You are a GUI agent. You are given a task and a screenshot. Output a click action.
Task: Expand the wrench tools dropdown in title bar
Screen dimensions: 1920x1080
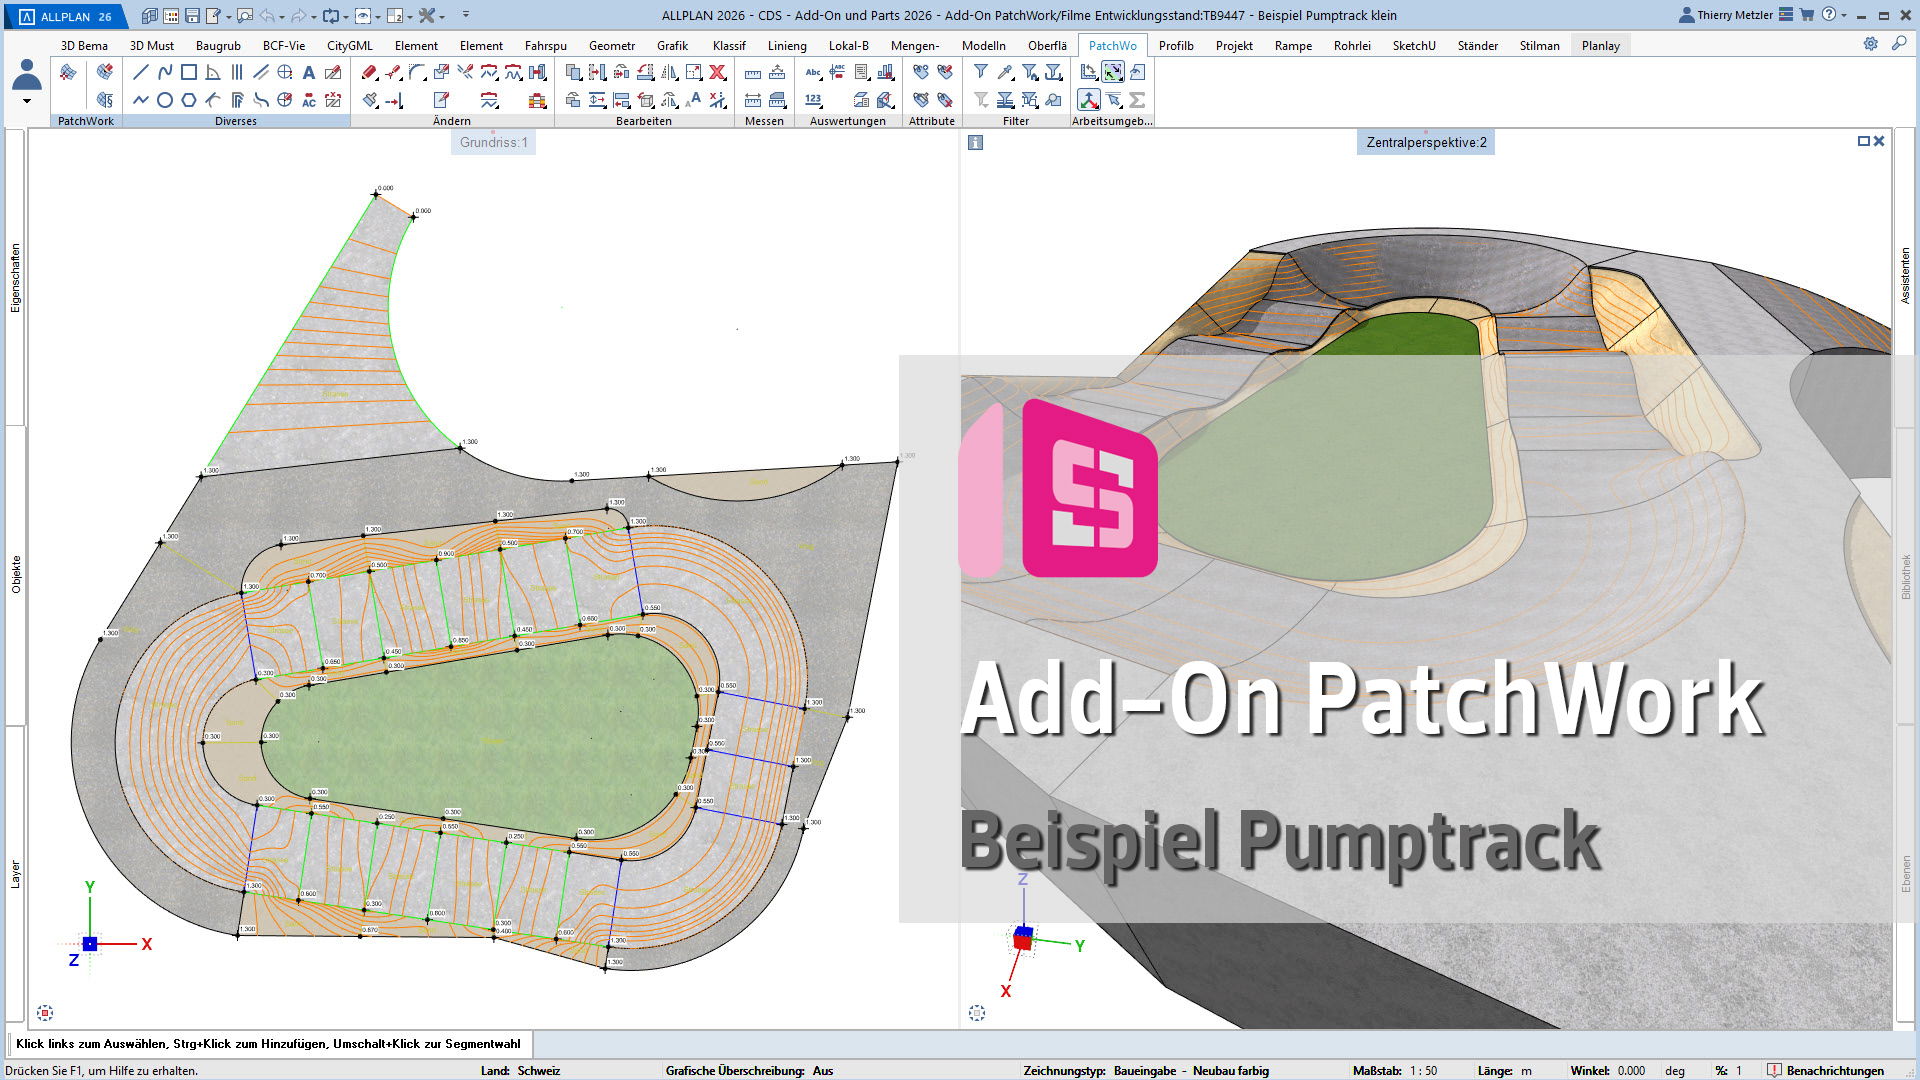442,16
